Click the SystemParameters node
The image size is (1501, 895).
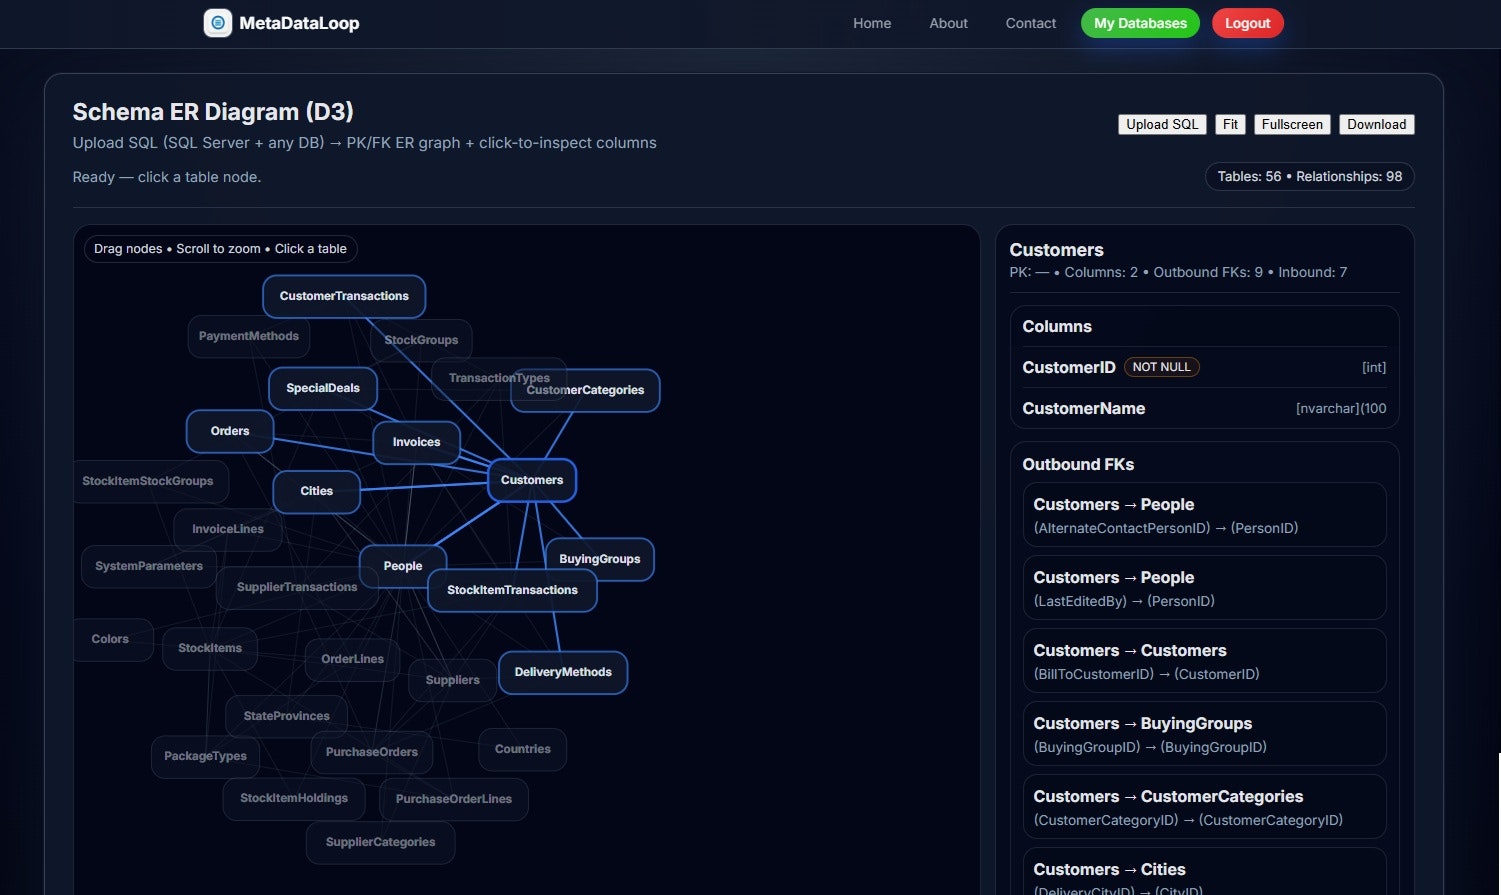tap(149, 566)
